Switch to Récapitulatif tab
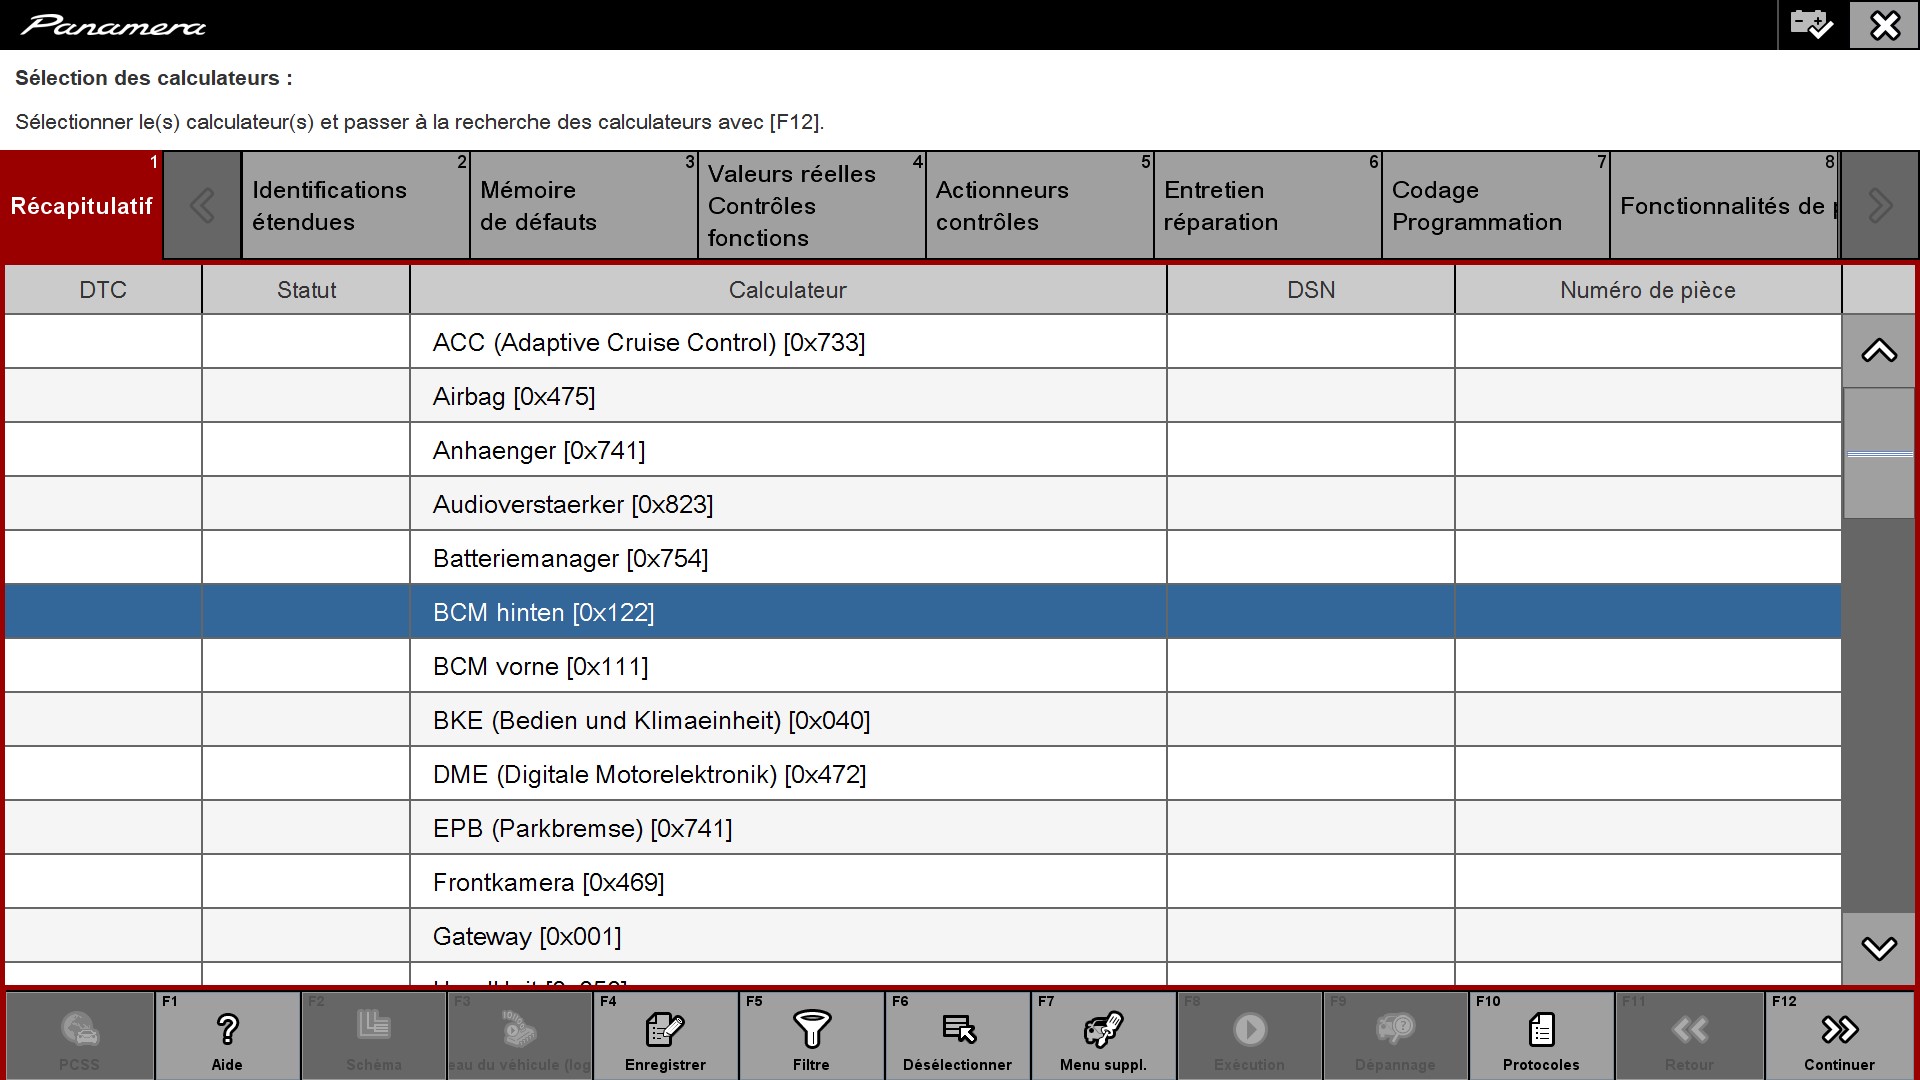This screenshot has height=1080, width=1920. coord(81,206)
